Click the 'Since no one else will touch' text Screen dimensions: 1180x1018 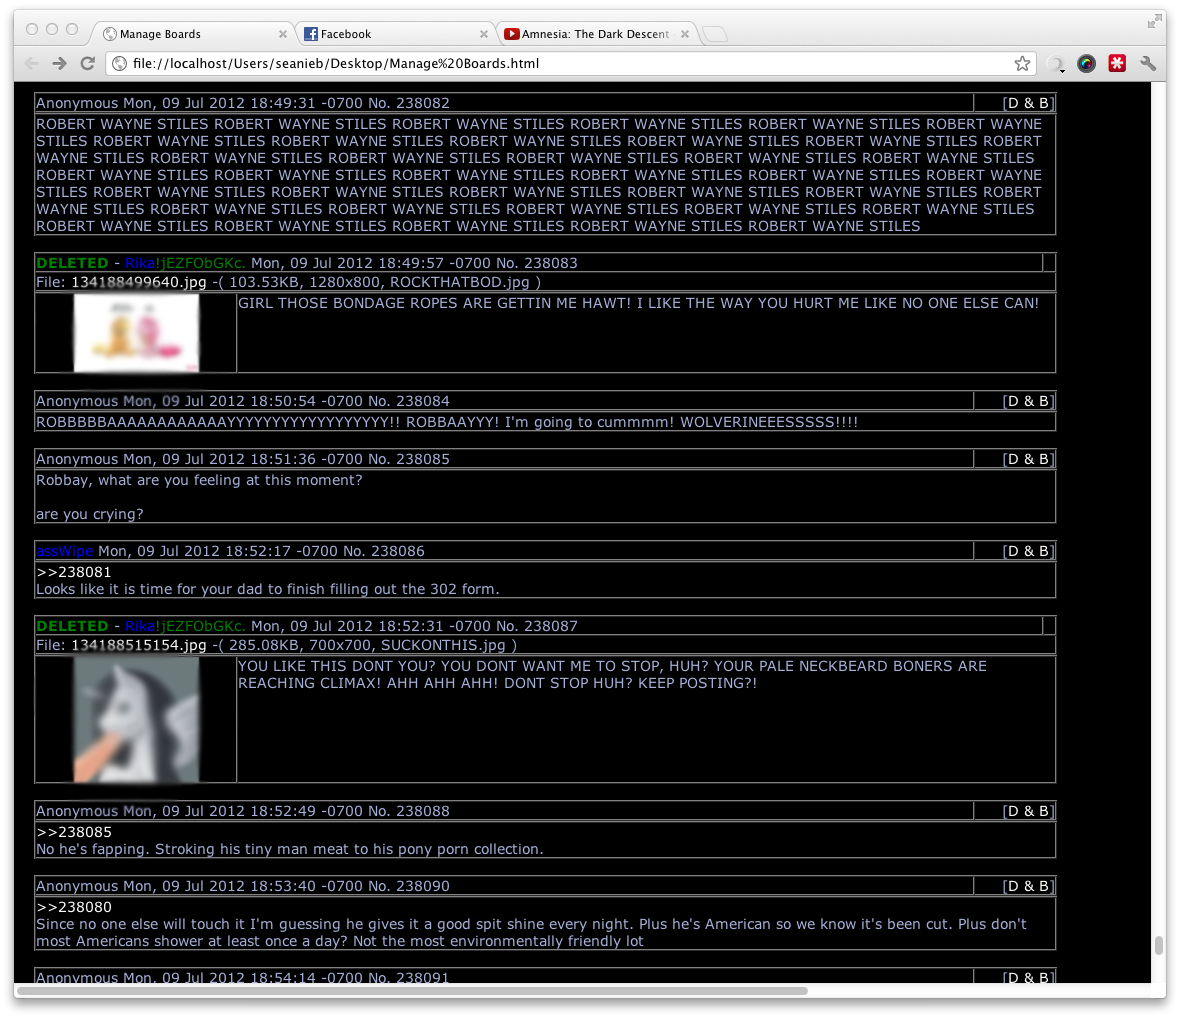tap(531, 932)
